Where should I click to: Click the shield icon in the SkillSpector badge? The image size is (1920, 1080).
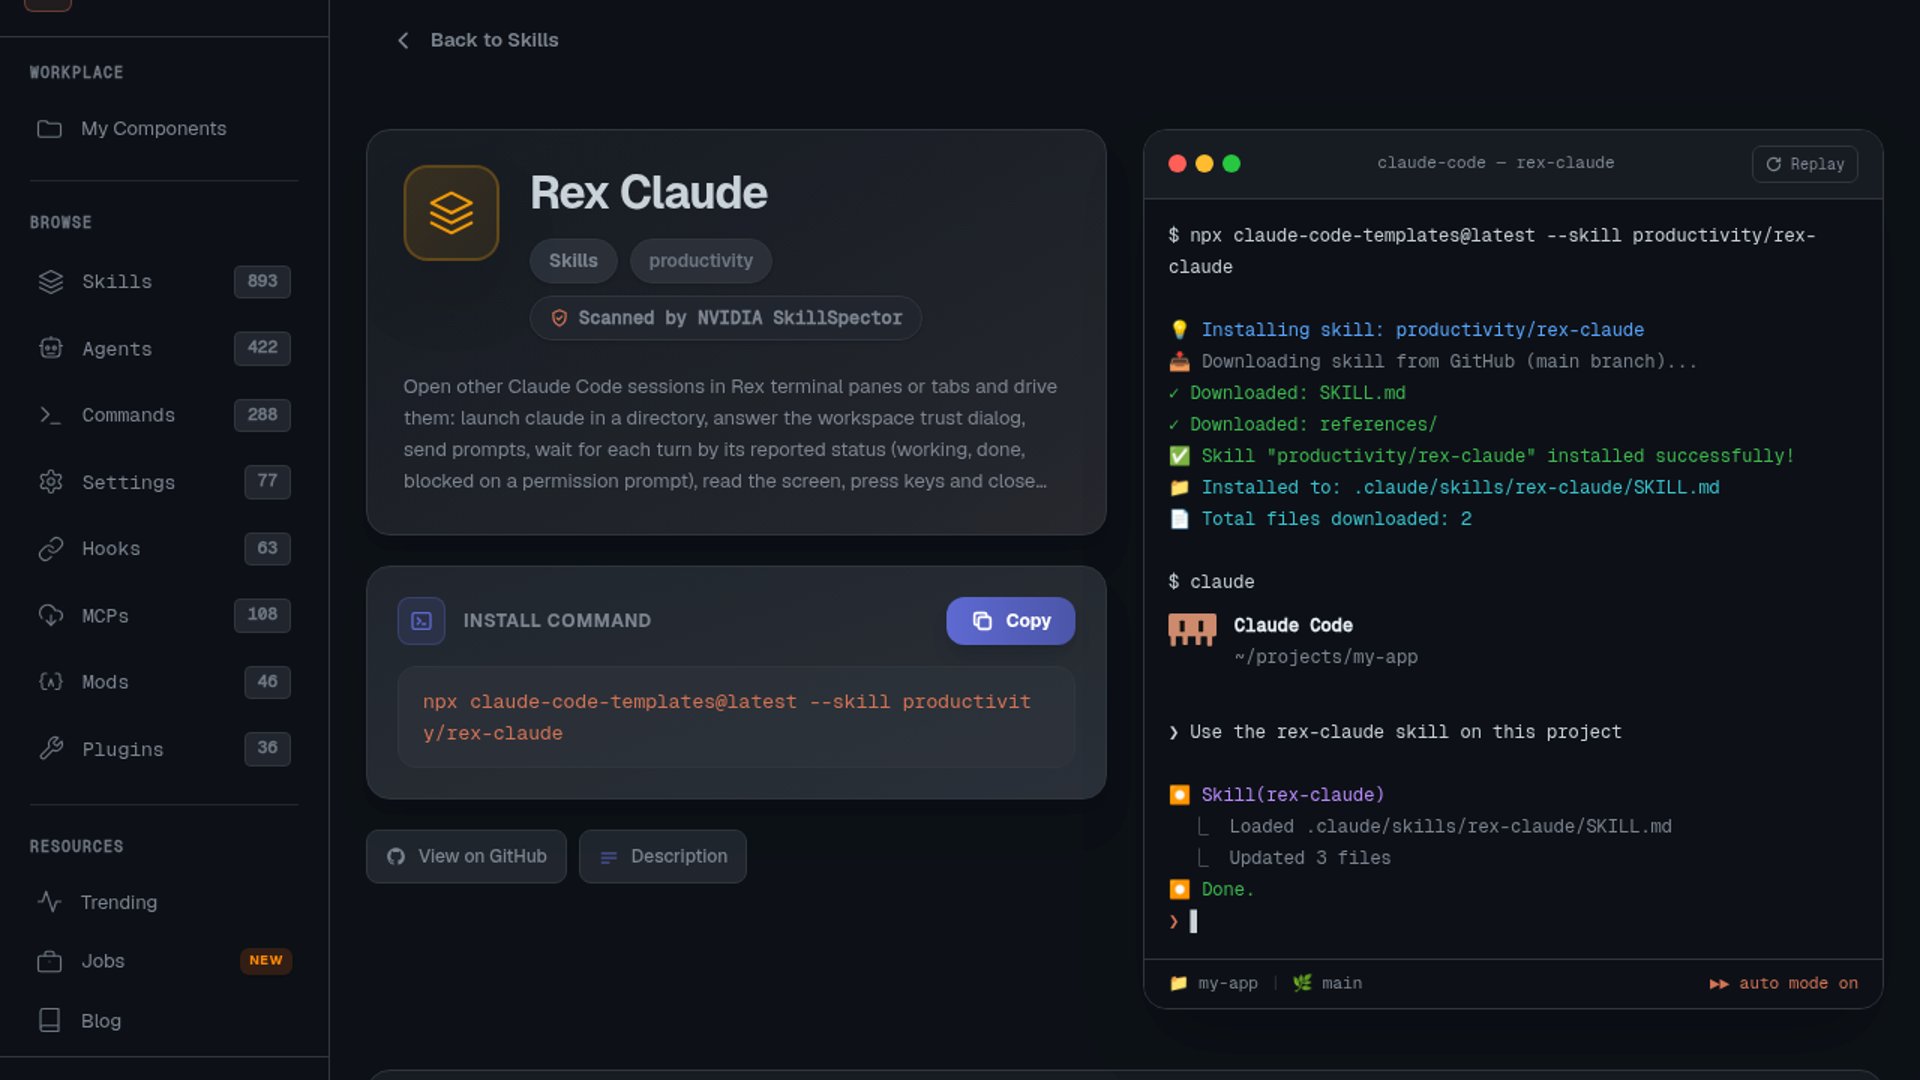(x=559, y=318)
